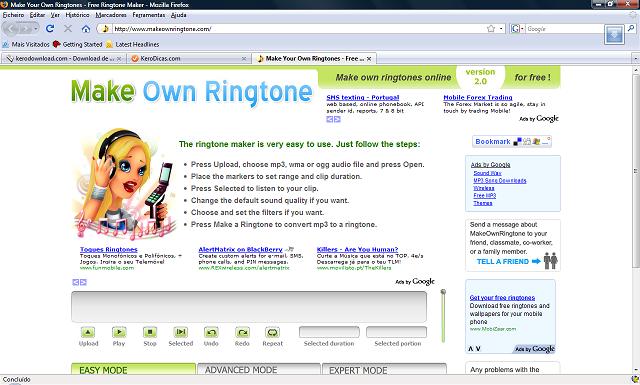Open the Ver menu

tap(55, 15)
